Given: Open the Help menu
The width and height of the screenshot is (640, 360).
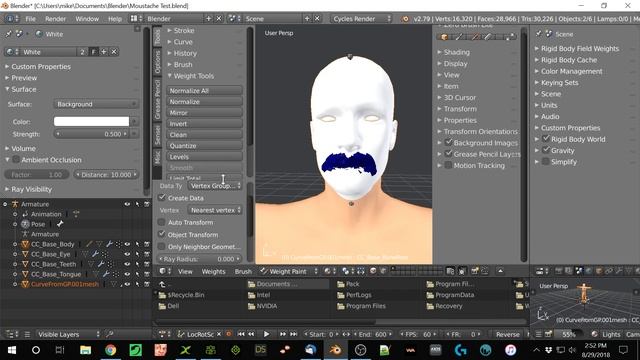Looking at the screenshot, I should [x=115, y=19].
